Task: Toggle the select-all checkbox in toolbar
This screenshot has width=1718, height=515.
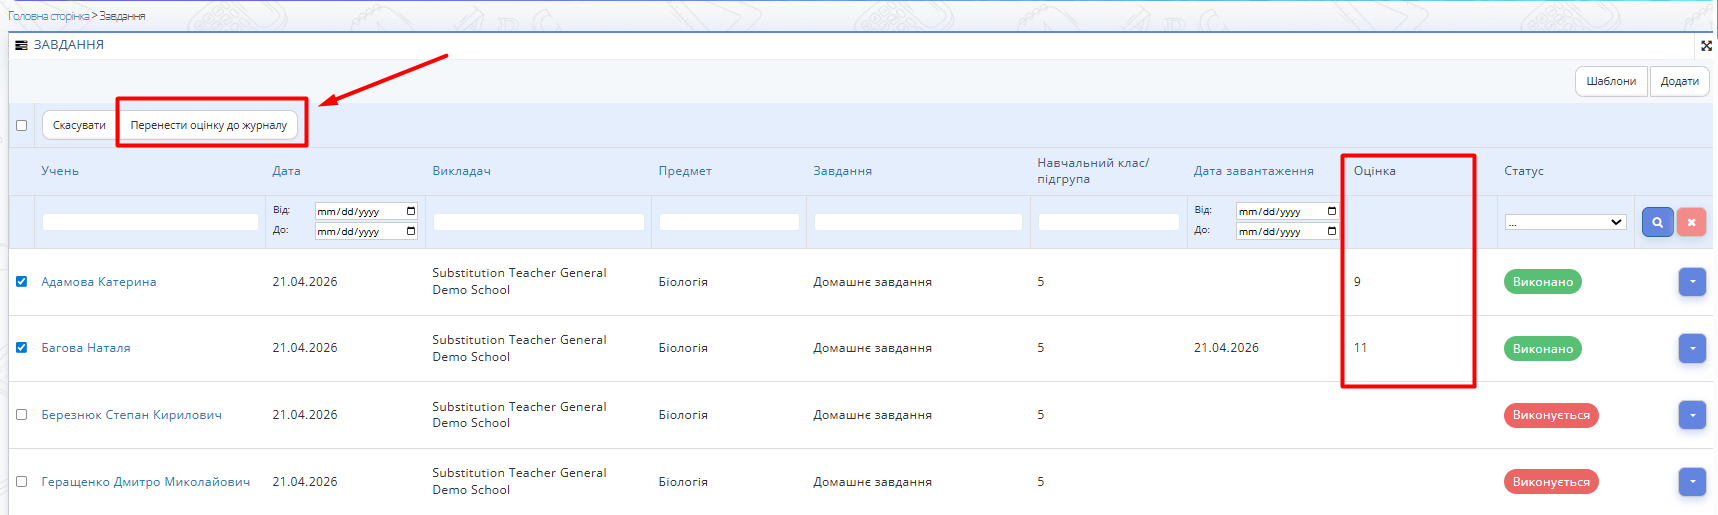Action: point(21,126)
